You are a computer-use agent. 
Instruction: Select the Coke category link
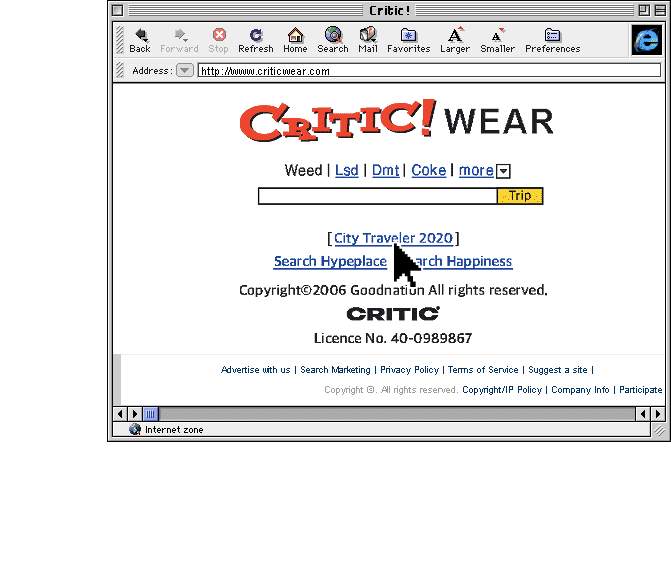[x=428, y=170]
